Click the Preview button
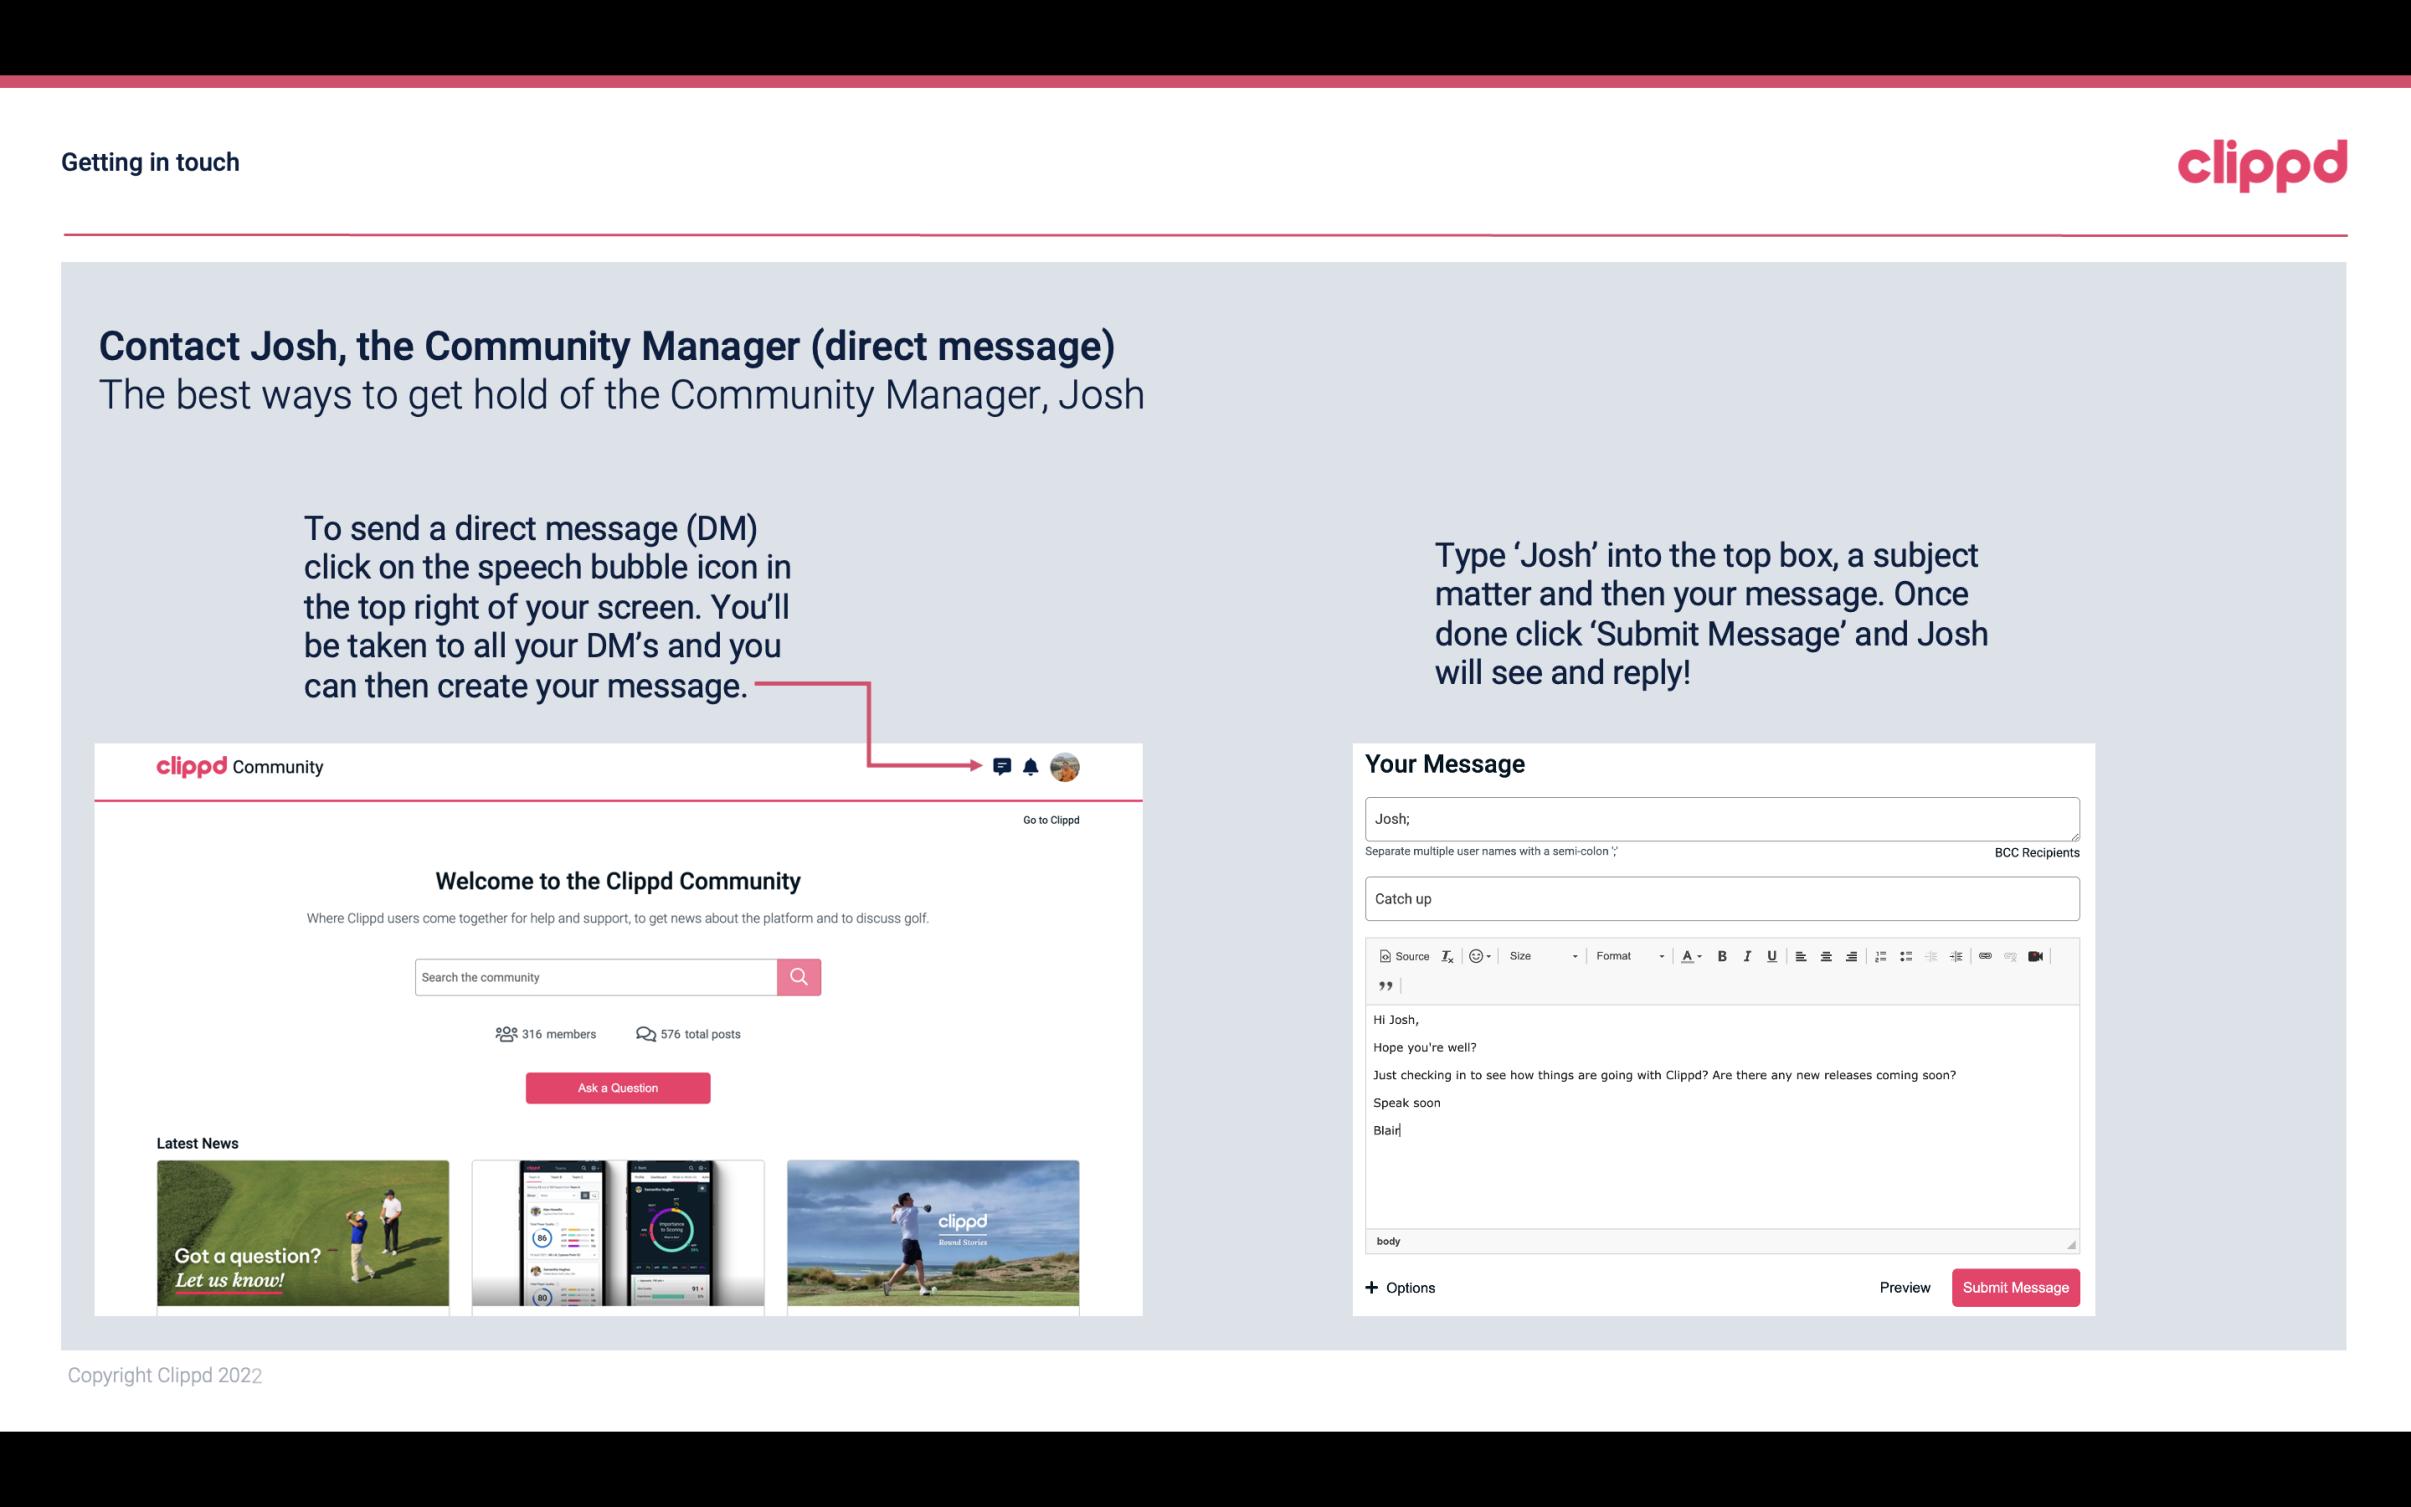Screen dimensions: 2411x1507 [x=1902, y=1287]
